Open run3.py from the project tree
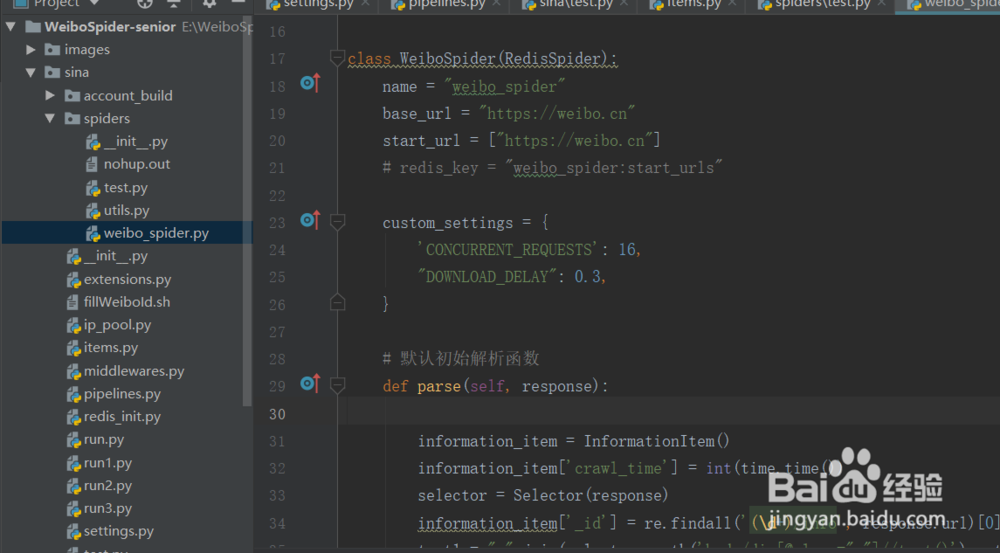This screenshot has width=1000, height=553. point(108,508)
